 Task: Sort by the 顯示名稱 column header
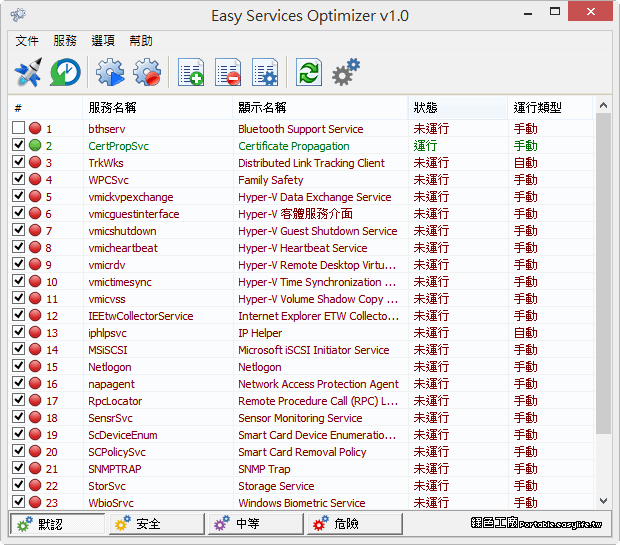[321, 107]
